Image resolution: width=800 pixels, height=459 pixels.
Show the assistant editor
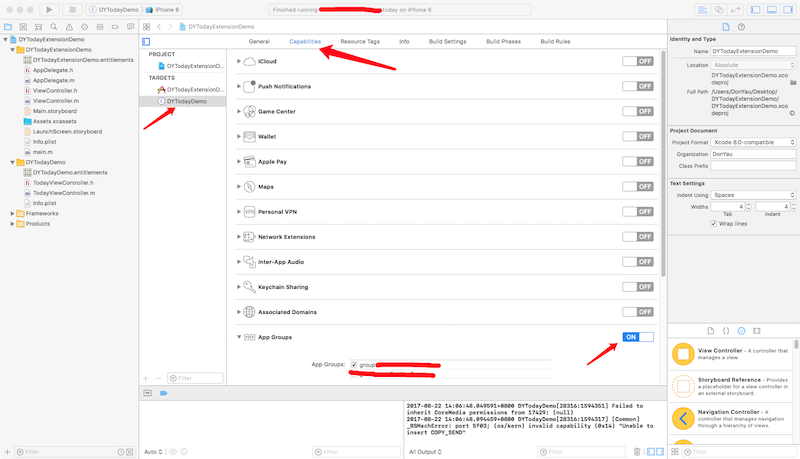719,10
